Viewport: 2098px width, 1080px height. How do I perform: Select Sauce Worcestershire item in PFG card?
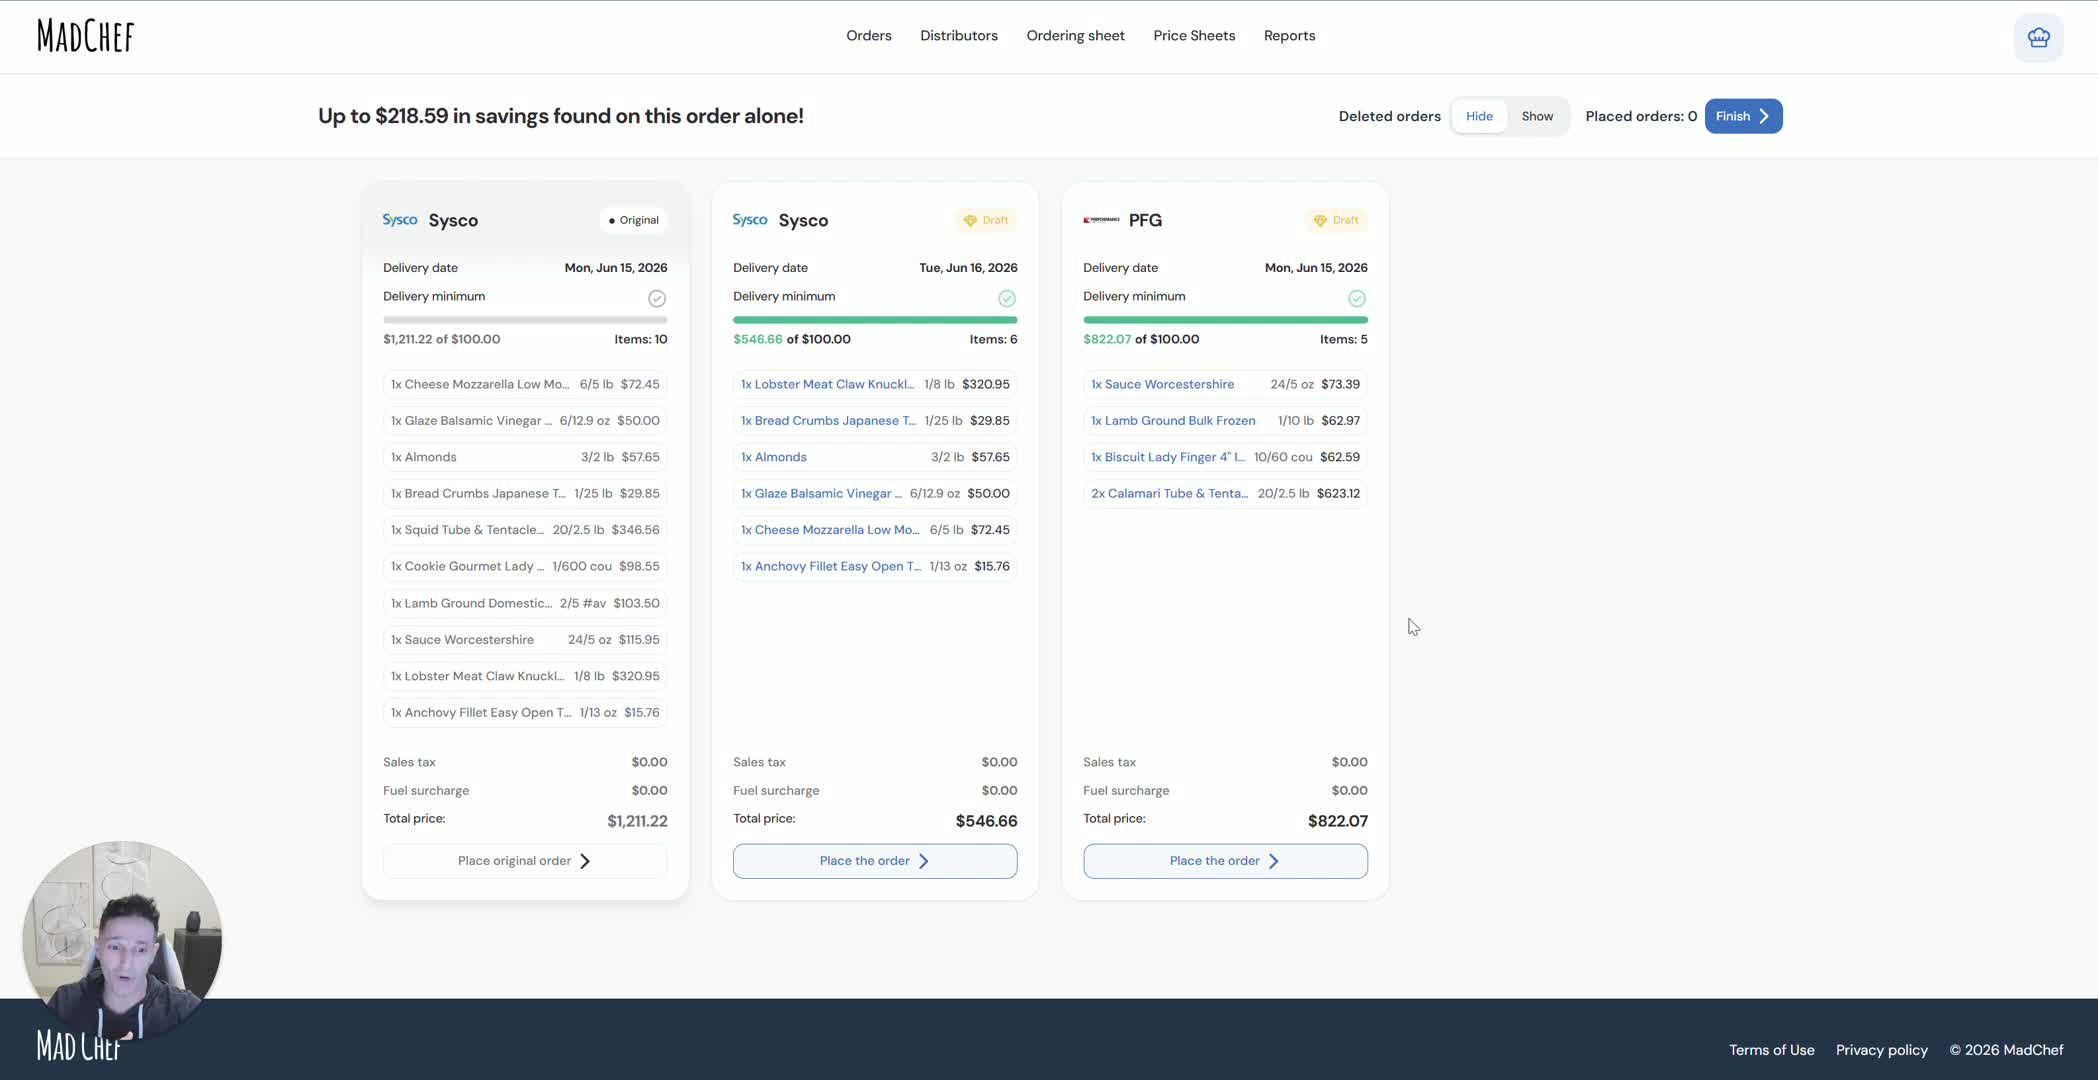pos(1225,384)
